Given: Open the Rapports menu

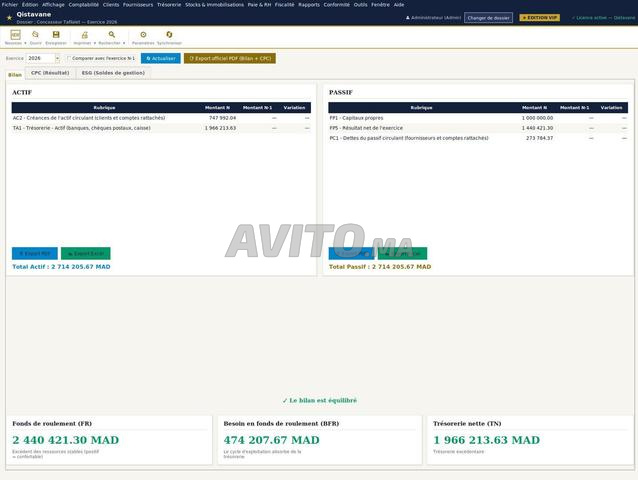Looking at the screenshot, I should (309, 4).
